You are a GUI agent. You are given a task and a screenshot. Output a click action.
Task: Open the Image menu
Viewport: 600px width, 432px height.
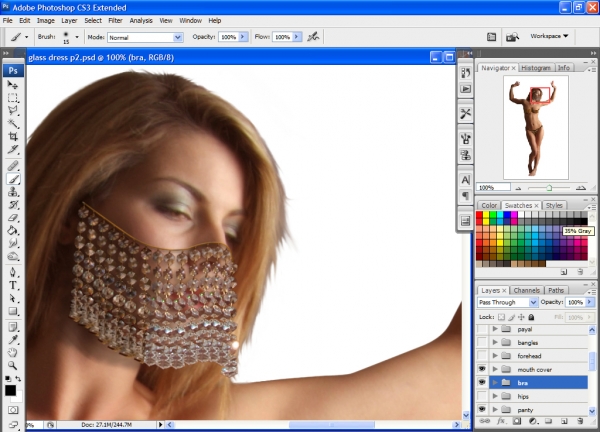(46, 21)
